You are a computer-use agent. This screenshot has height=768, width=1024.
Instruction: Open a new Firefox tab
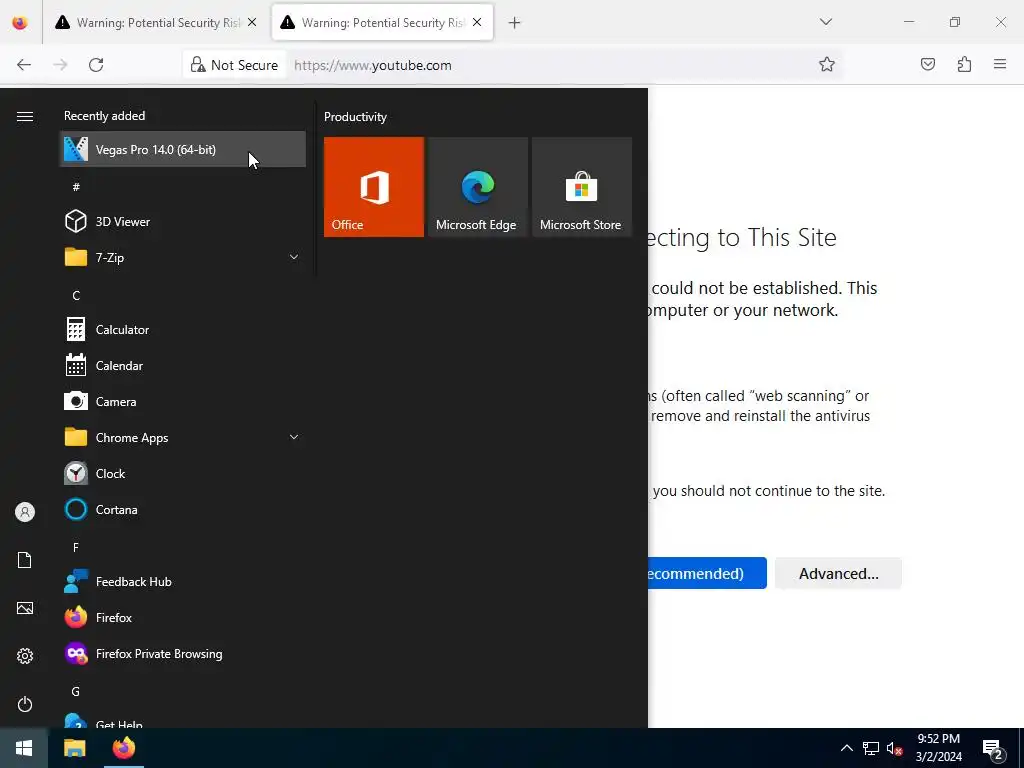point(515,23)
